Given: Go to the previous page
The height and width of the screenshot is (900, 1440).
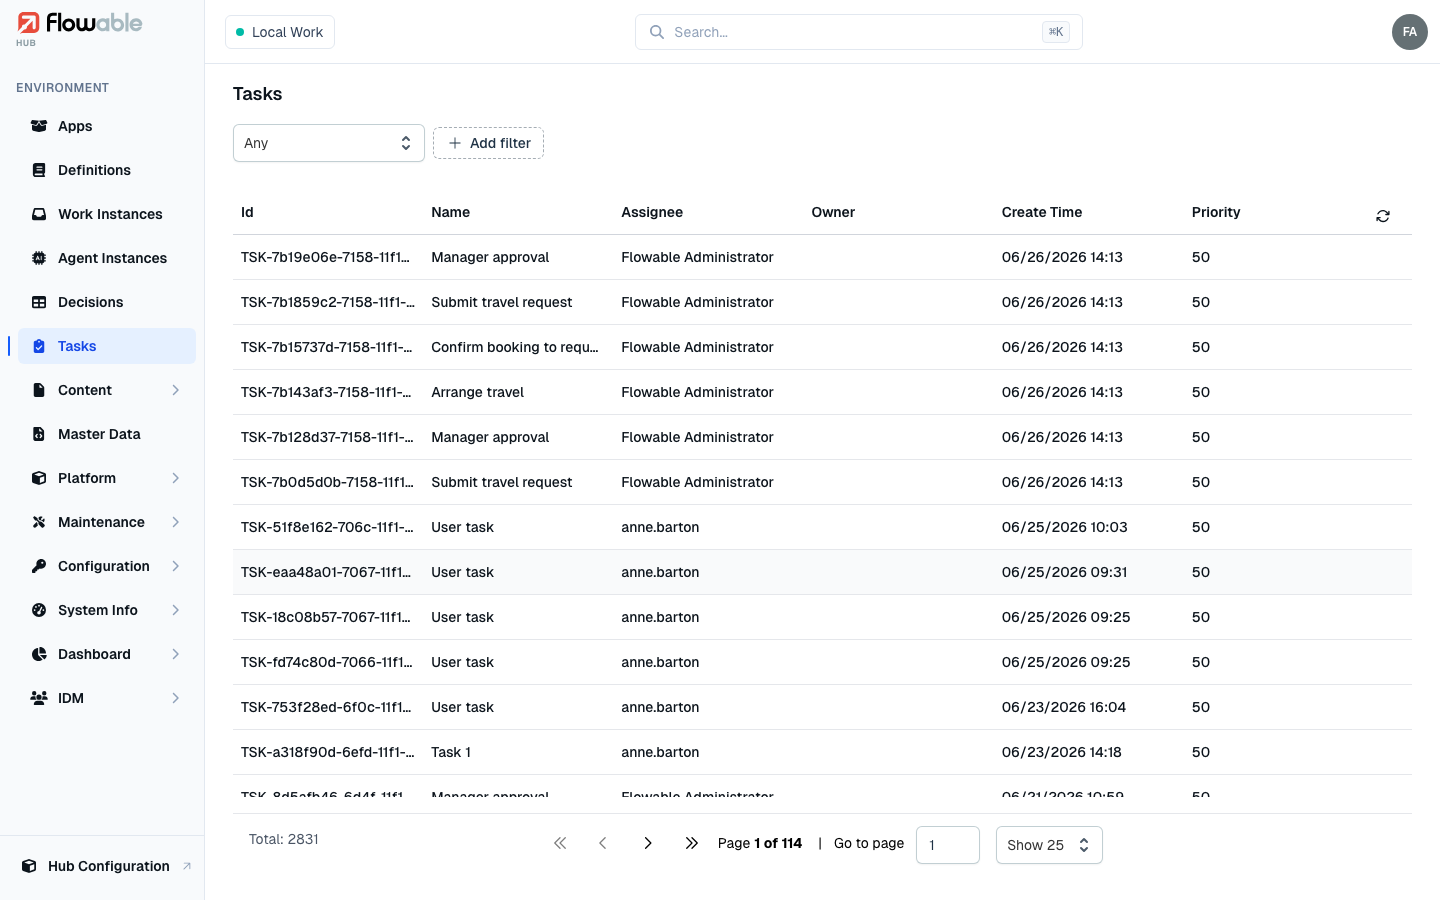Looking at the screenshot, I should [603, 843].
